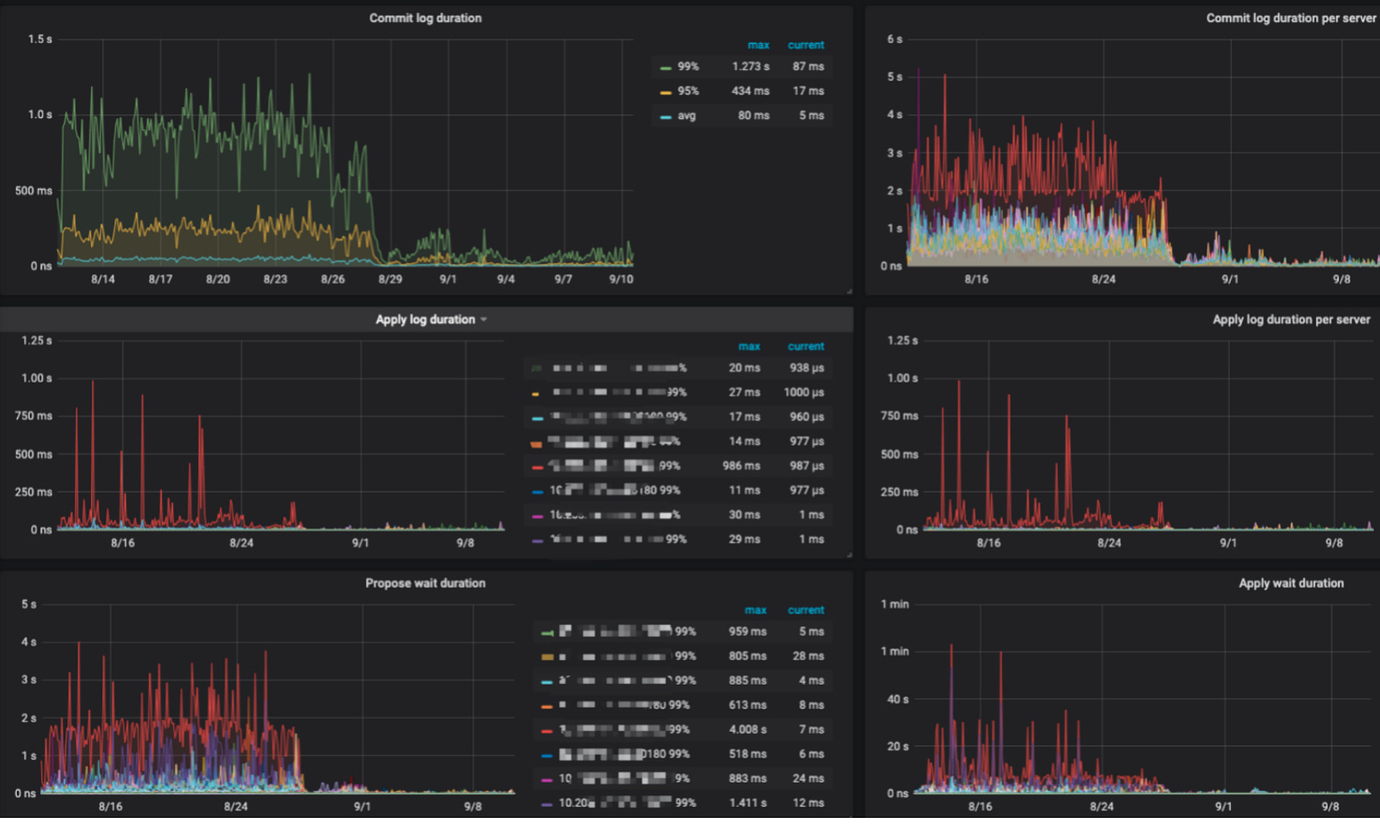The width and height of the screenshot is (1380, 828).
Task: Click the cyan swatch in the 885 ms legend row
Action: pyautogui.click(x=546, y=682)
